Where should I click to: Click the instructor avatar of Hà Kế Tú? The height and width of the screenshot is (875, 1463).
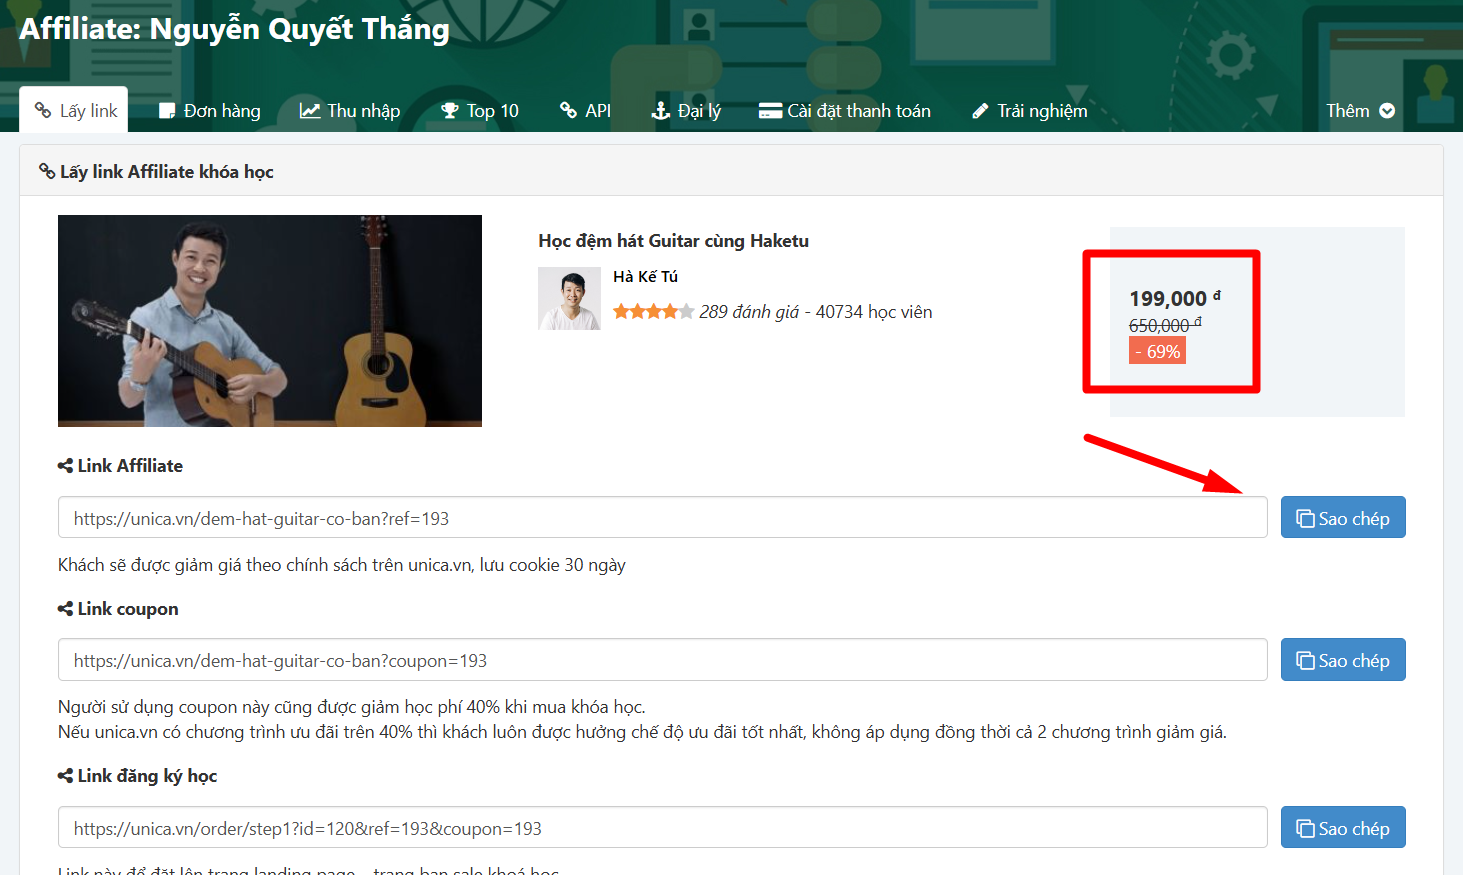[569, 299]
